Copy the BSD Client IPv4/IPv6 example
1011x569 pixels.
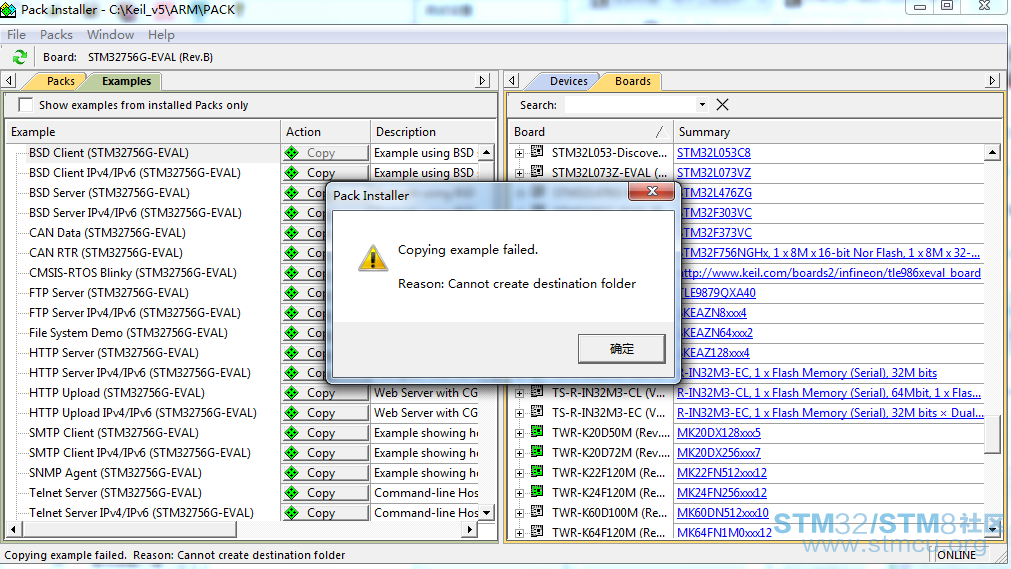click(326, 173)
